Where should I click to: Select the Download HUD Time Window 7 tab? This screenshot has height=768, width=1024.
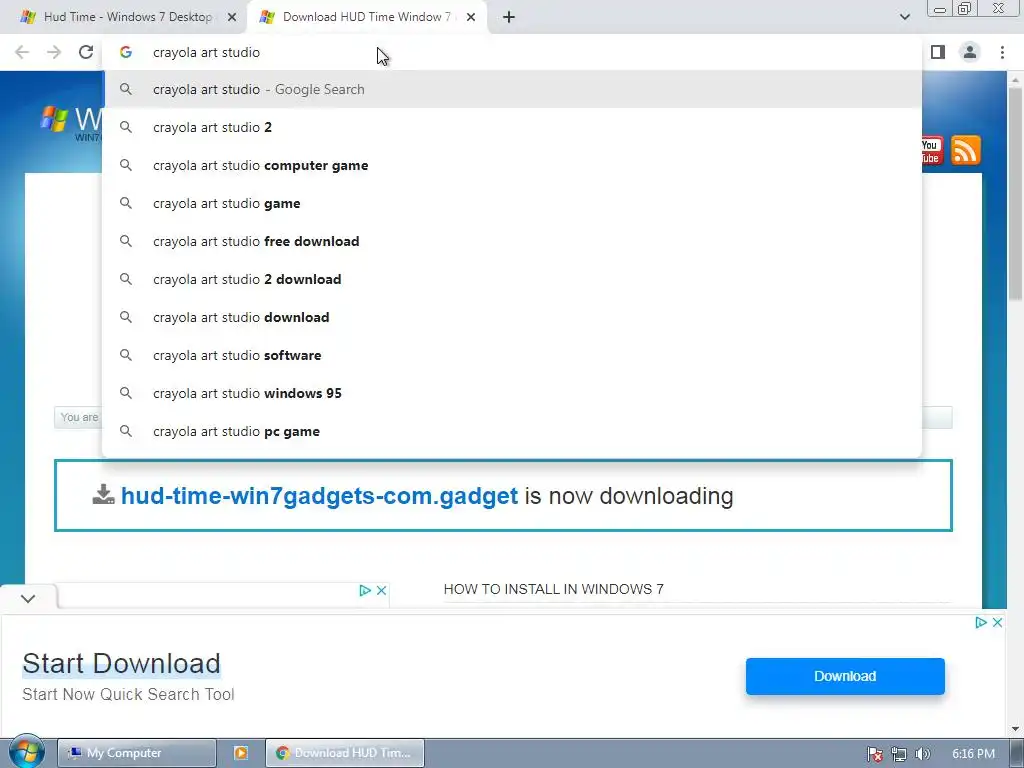366,17
